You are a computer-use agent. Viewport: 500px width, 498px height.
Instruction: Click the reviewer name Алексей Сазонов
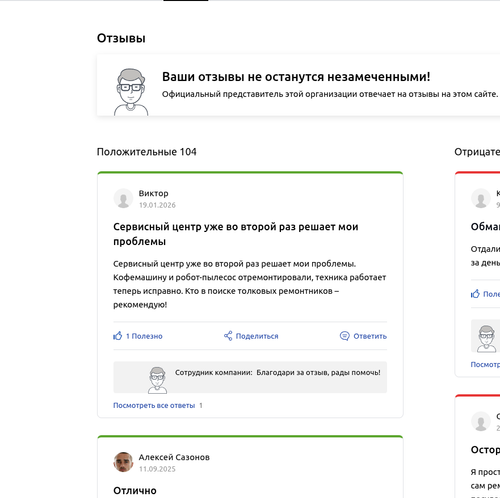(174, 457)
